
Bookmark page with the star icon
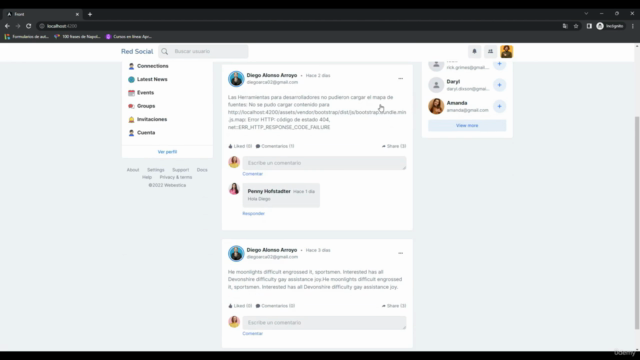(576, 26)
